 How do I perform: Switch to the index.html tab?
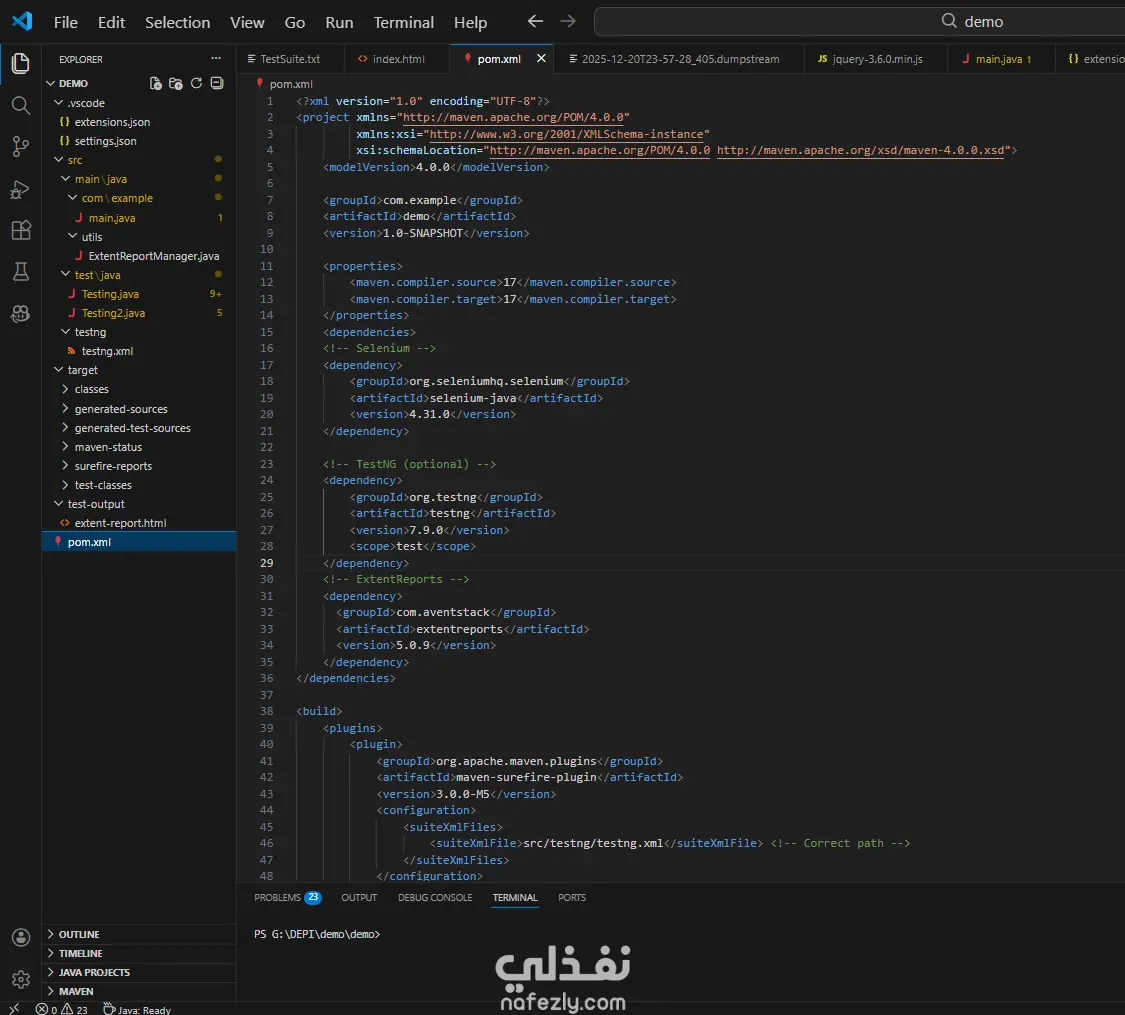click(x=396, y=59)
